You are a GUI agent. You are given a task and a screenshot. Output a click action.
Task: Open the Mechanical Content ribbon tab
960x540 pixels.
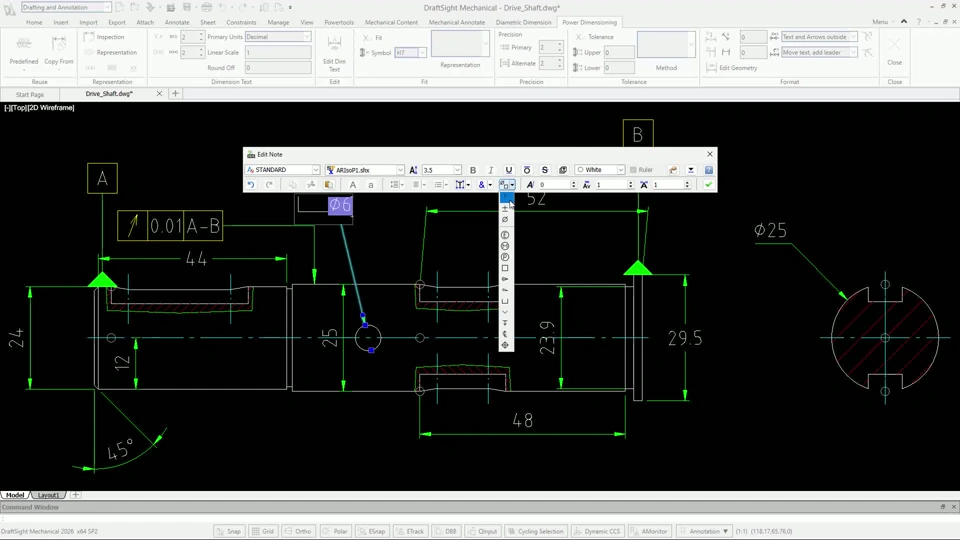click(x=391, y=22)
